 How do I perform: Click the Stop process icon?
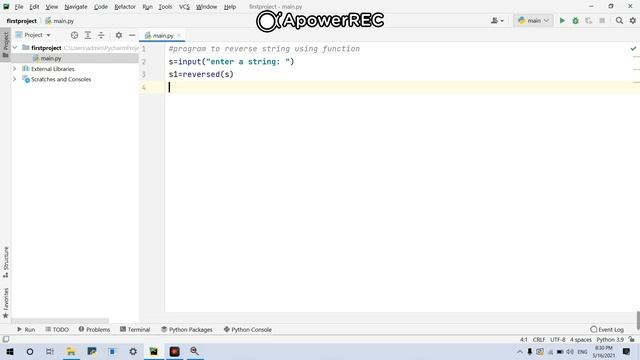pos(602,20)
